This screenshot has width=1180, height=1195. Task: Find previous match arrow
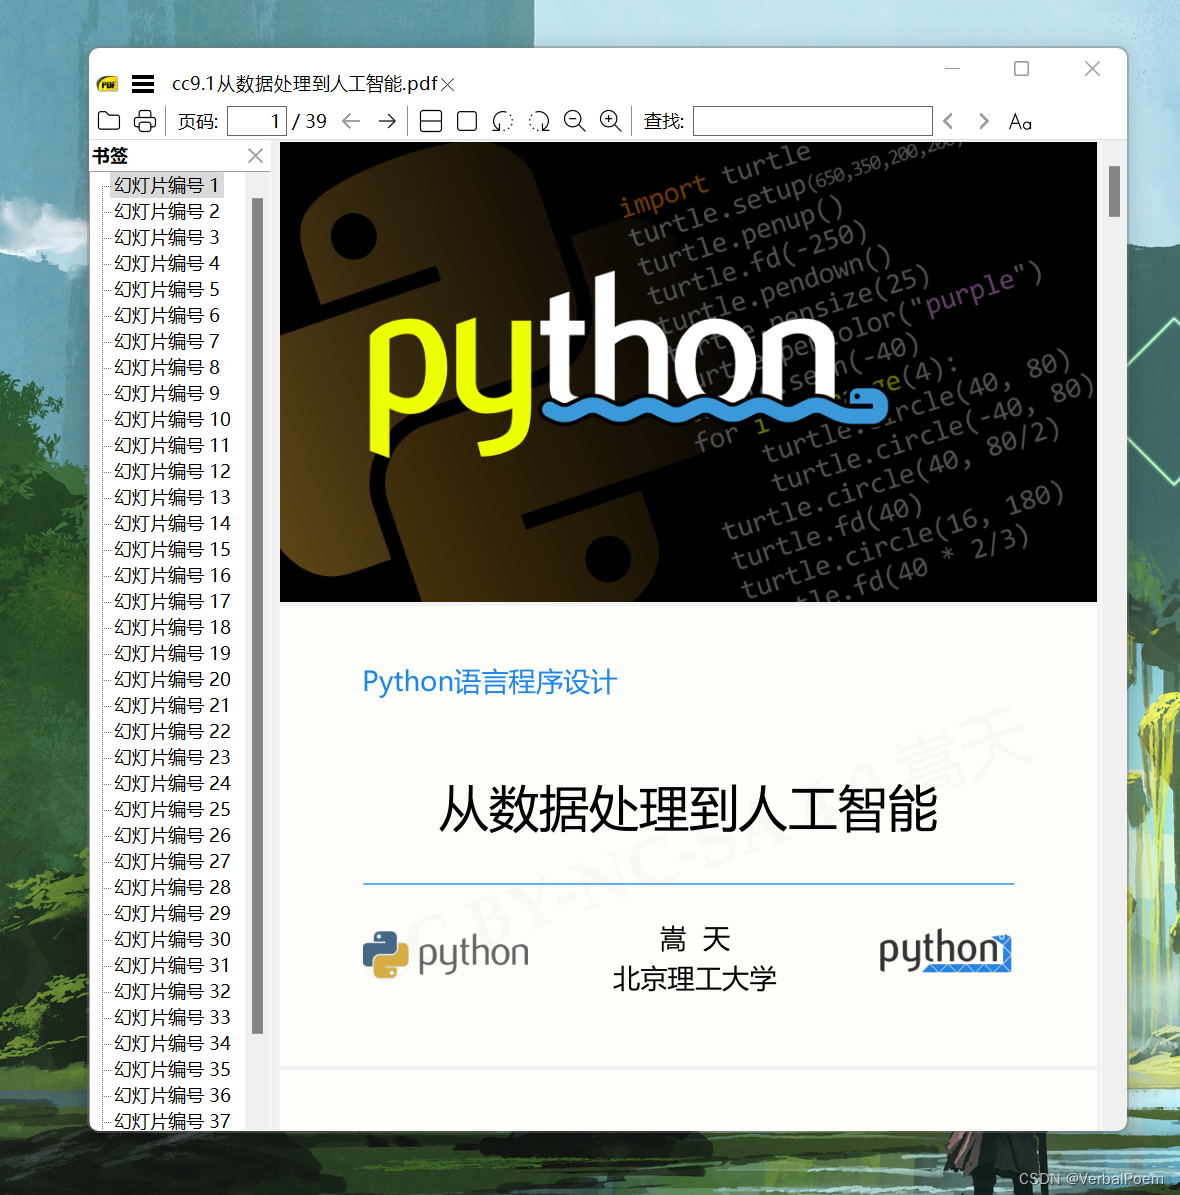click(948, 121)
